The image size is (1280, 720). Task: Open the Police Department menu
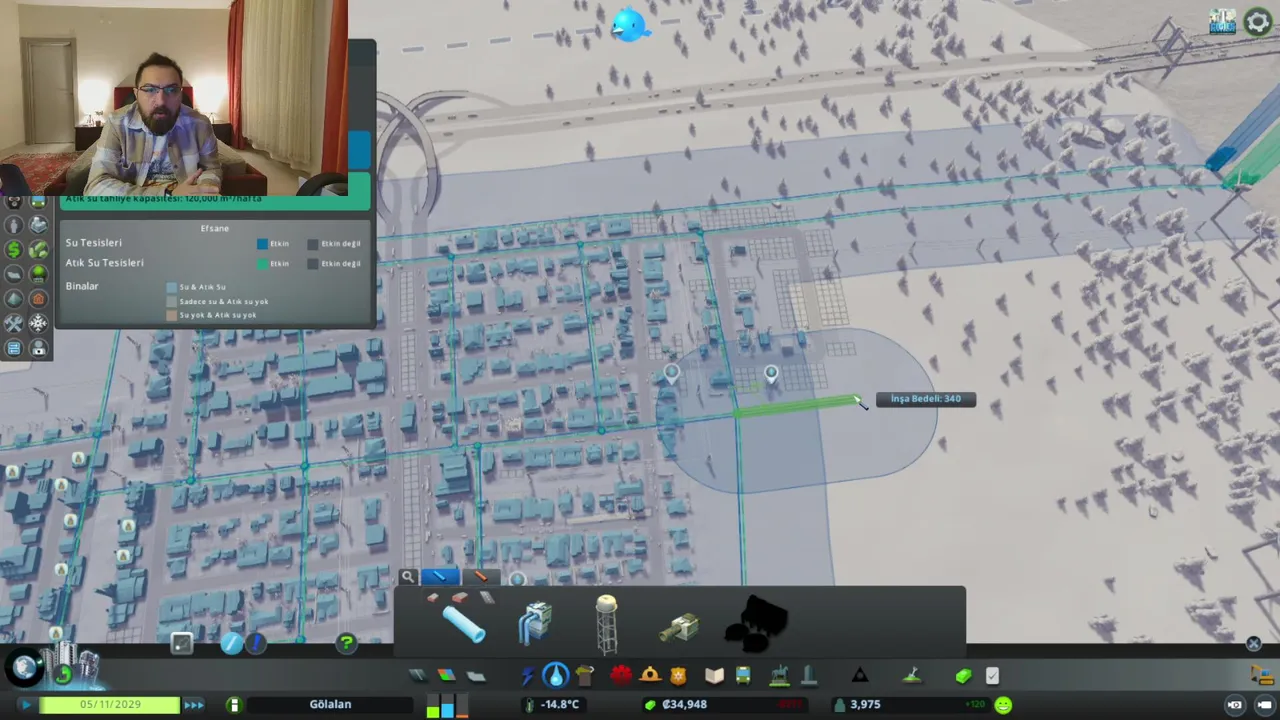[679, 675]
